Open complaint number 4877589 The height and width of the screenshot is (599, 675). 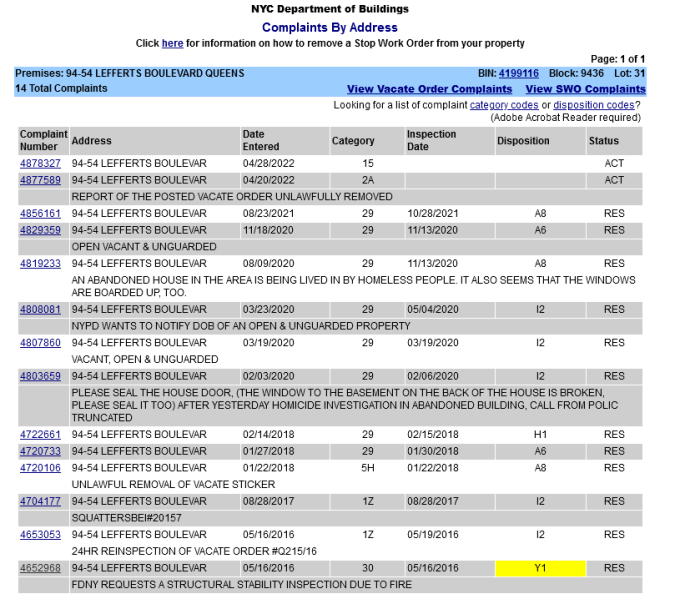pyautogui.click(x=40, y=180)
